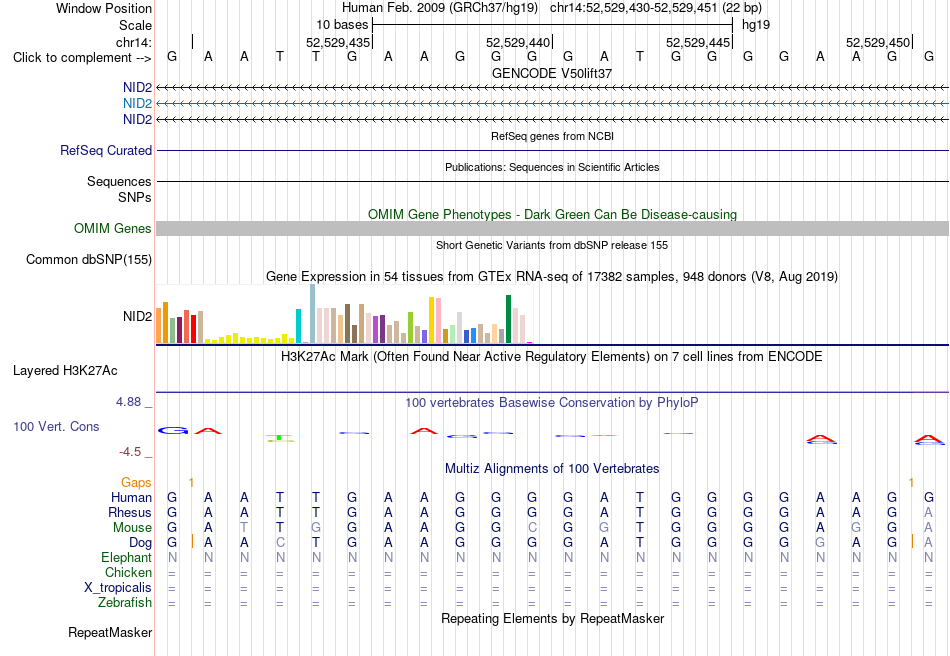
Task: Click the dark green bar in the GTEx chart
Action: (508, 319)
